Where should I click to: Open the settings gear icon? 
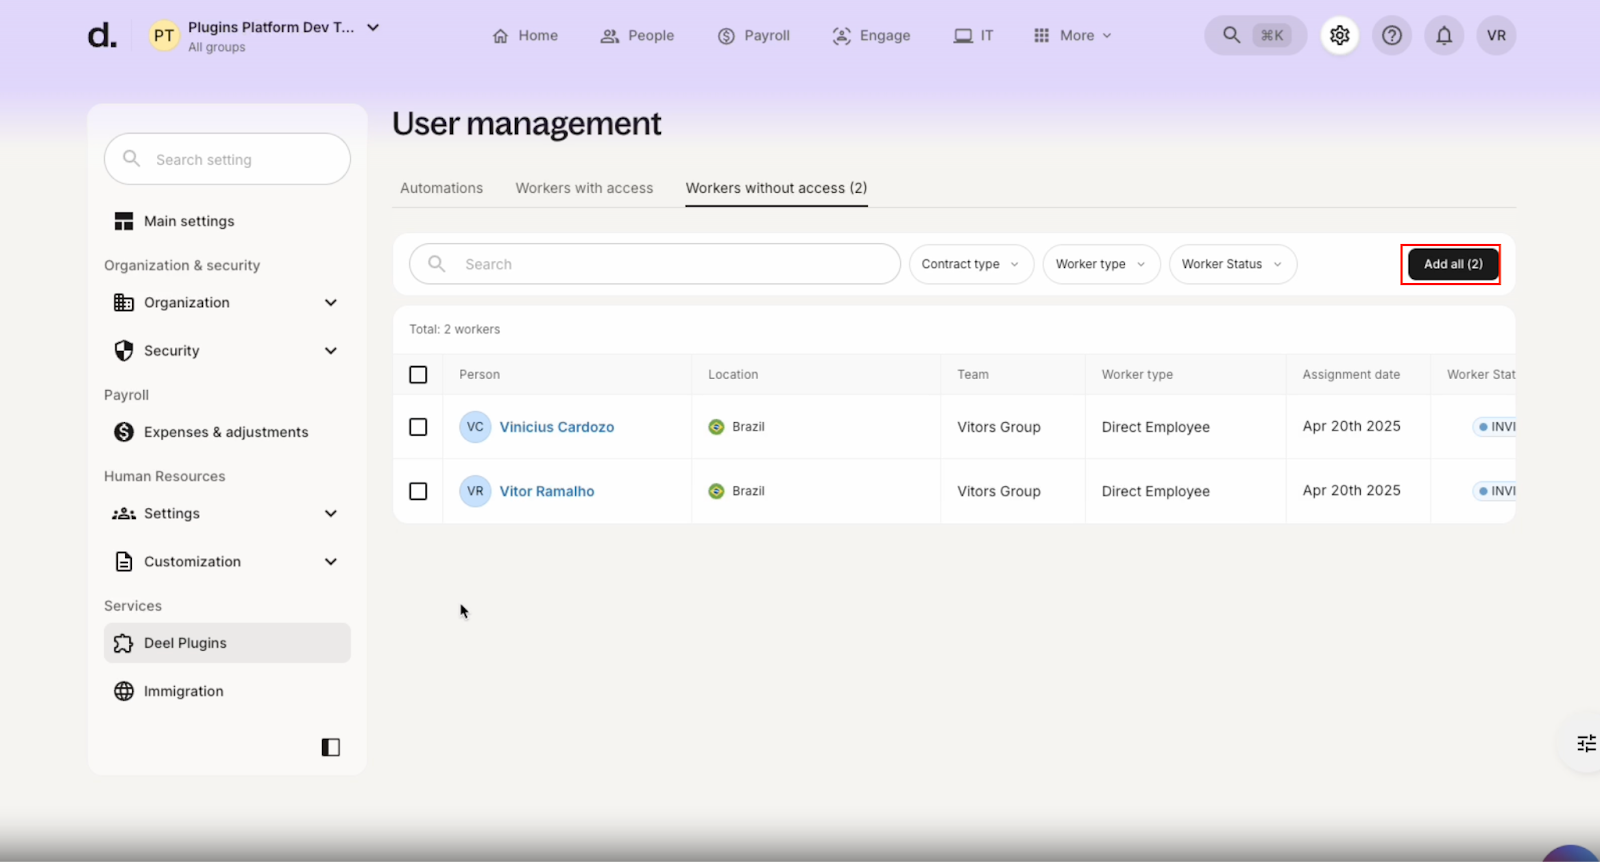pyautogui.click(x=1339, y=36)
